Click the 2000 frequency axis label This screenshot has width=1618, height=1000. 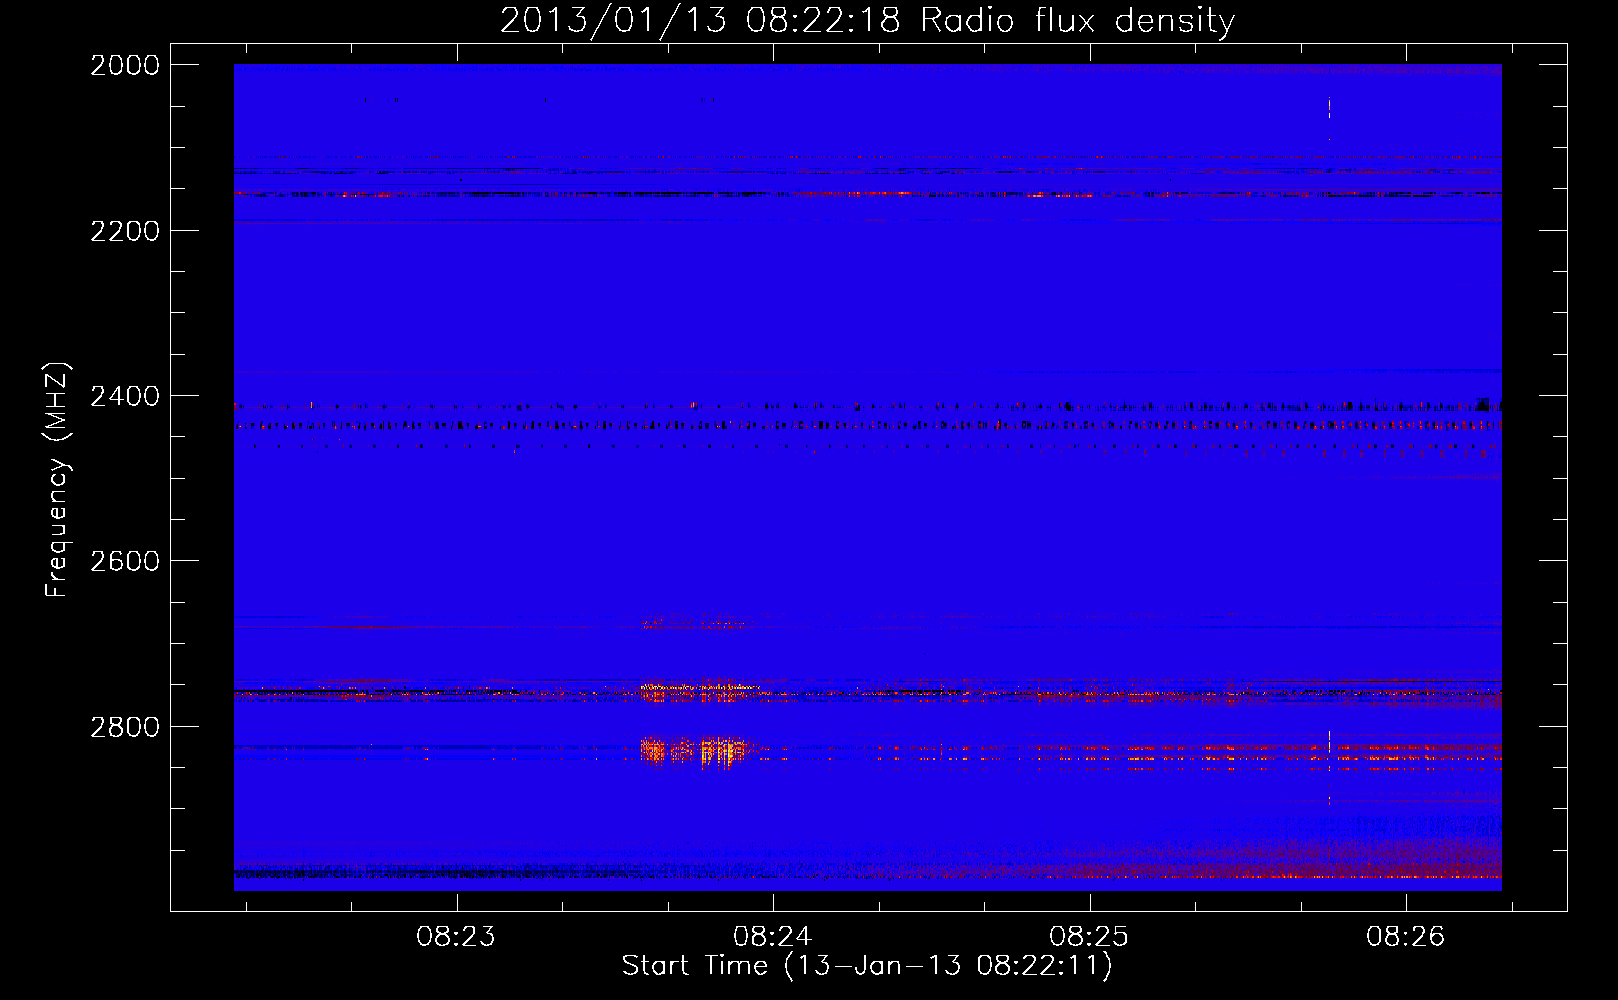125,65
